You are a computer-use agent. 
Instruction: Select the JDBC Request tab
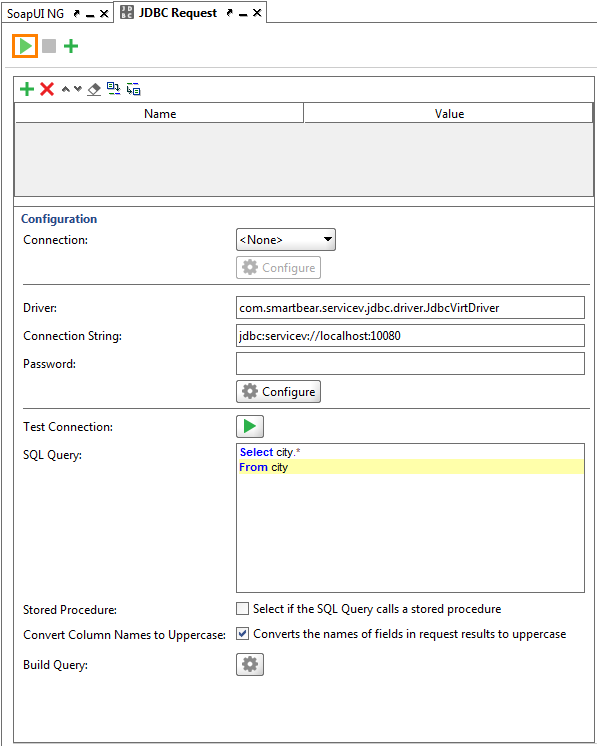(177, 13)
